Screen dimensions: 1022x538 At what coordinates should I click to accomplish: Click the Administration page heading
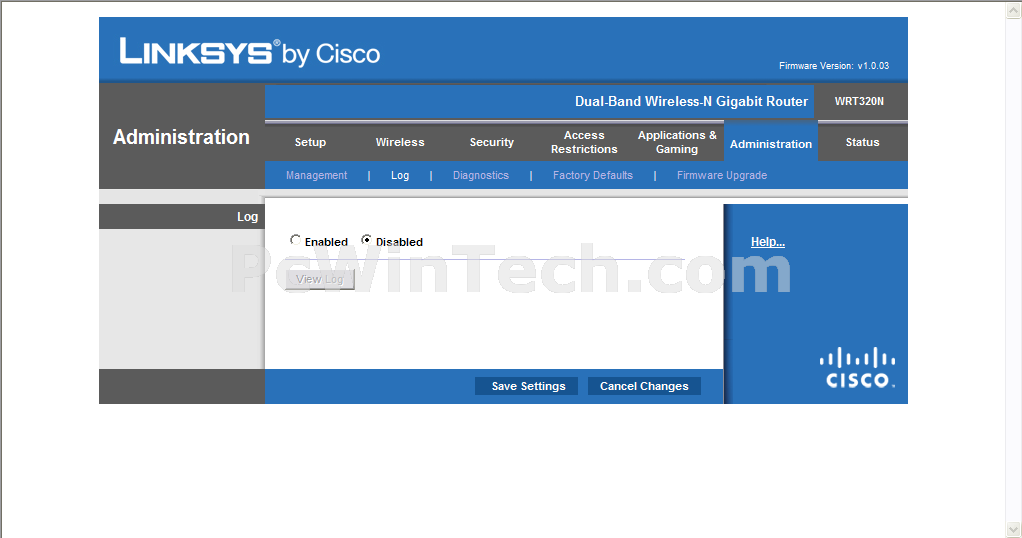click(x=181, y=137)
